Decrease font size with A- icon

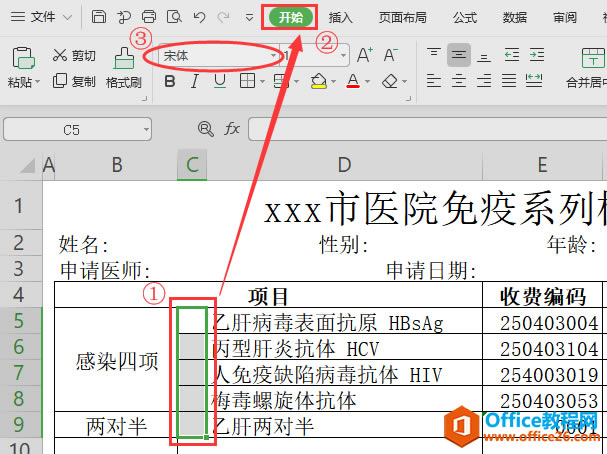point(391,55)
